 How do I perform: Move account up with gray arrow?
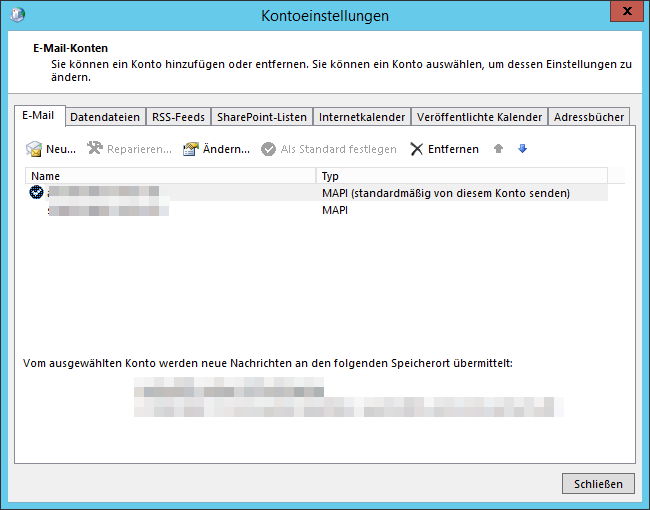coord(498,149)
